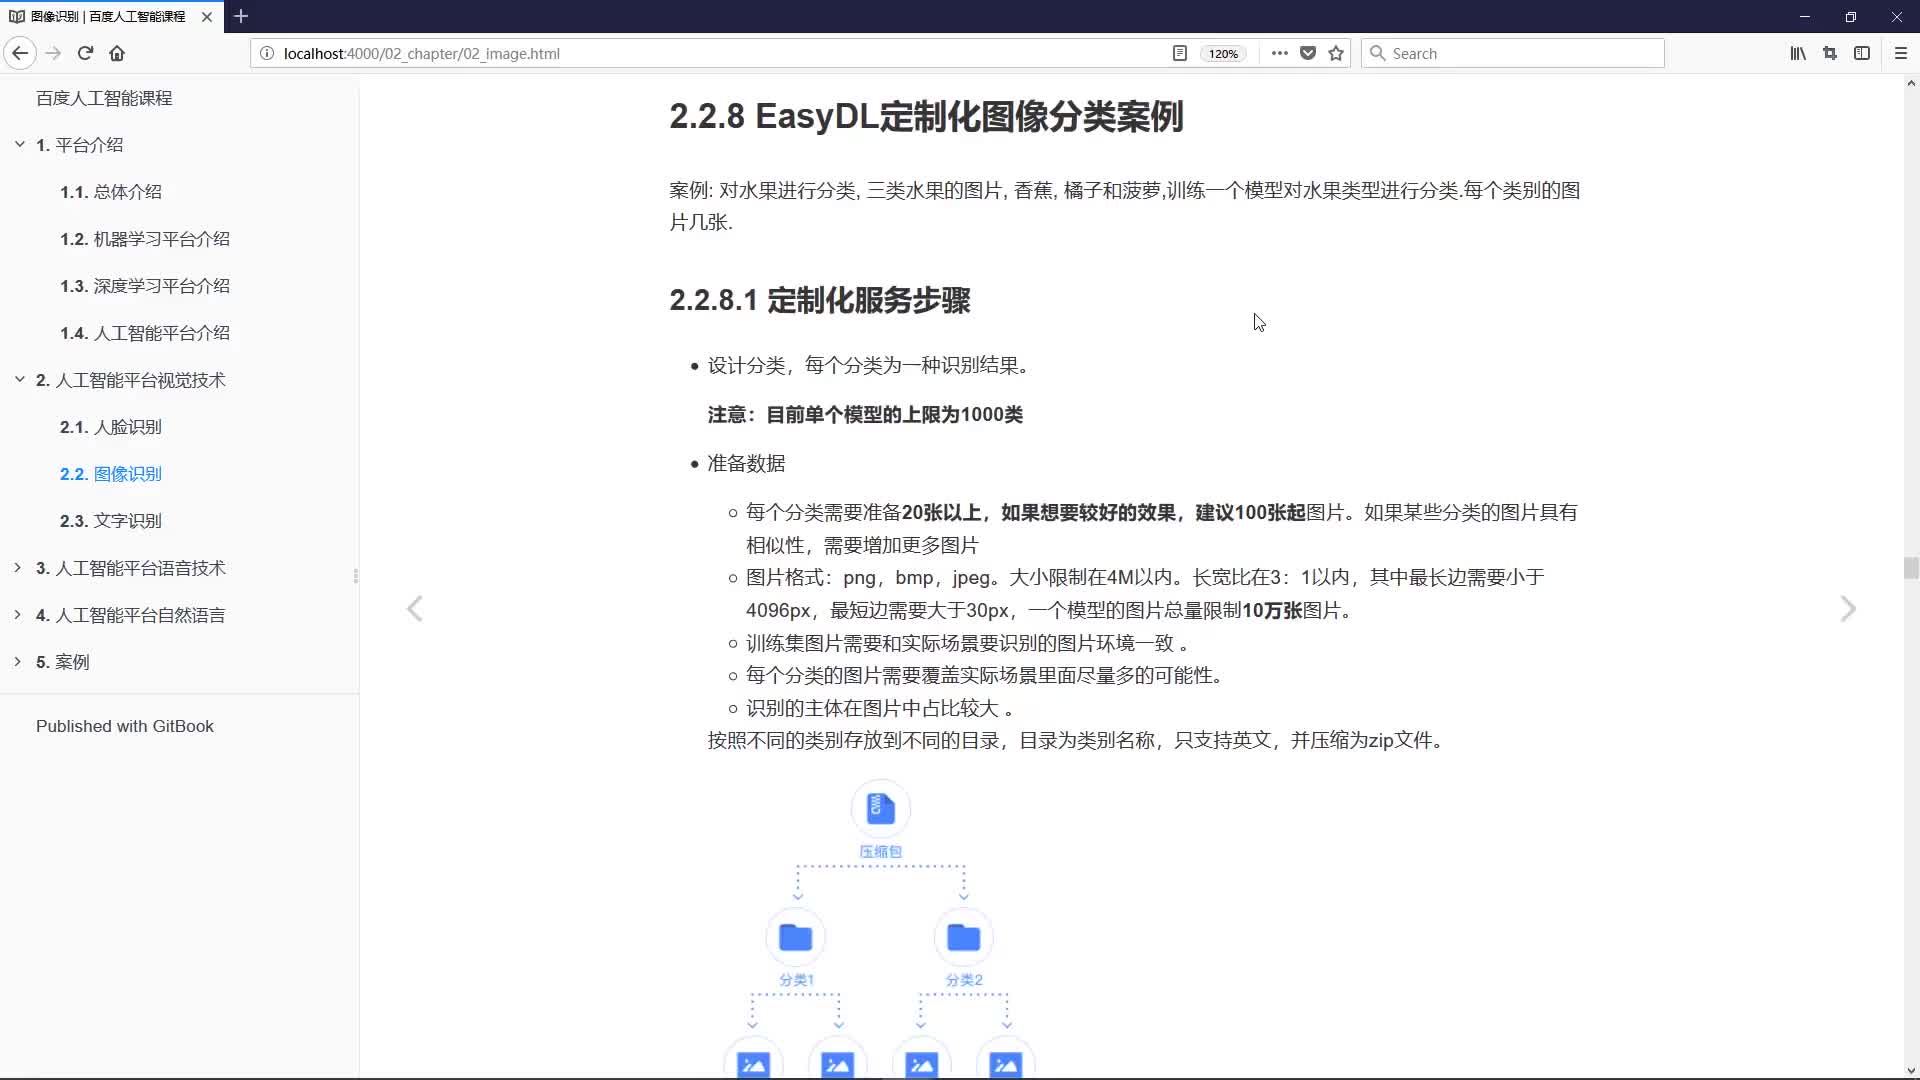Select the 图像识别 | 百度人工智能课程 tab

tap(110, 16)
